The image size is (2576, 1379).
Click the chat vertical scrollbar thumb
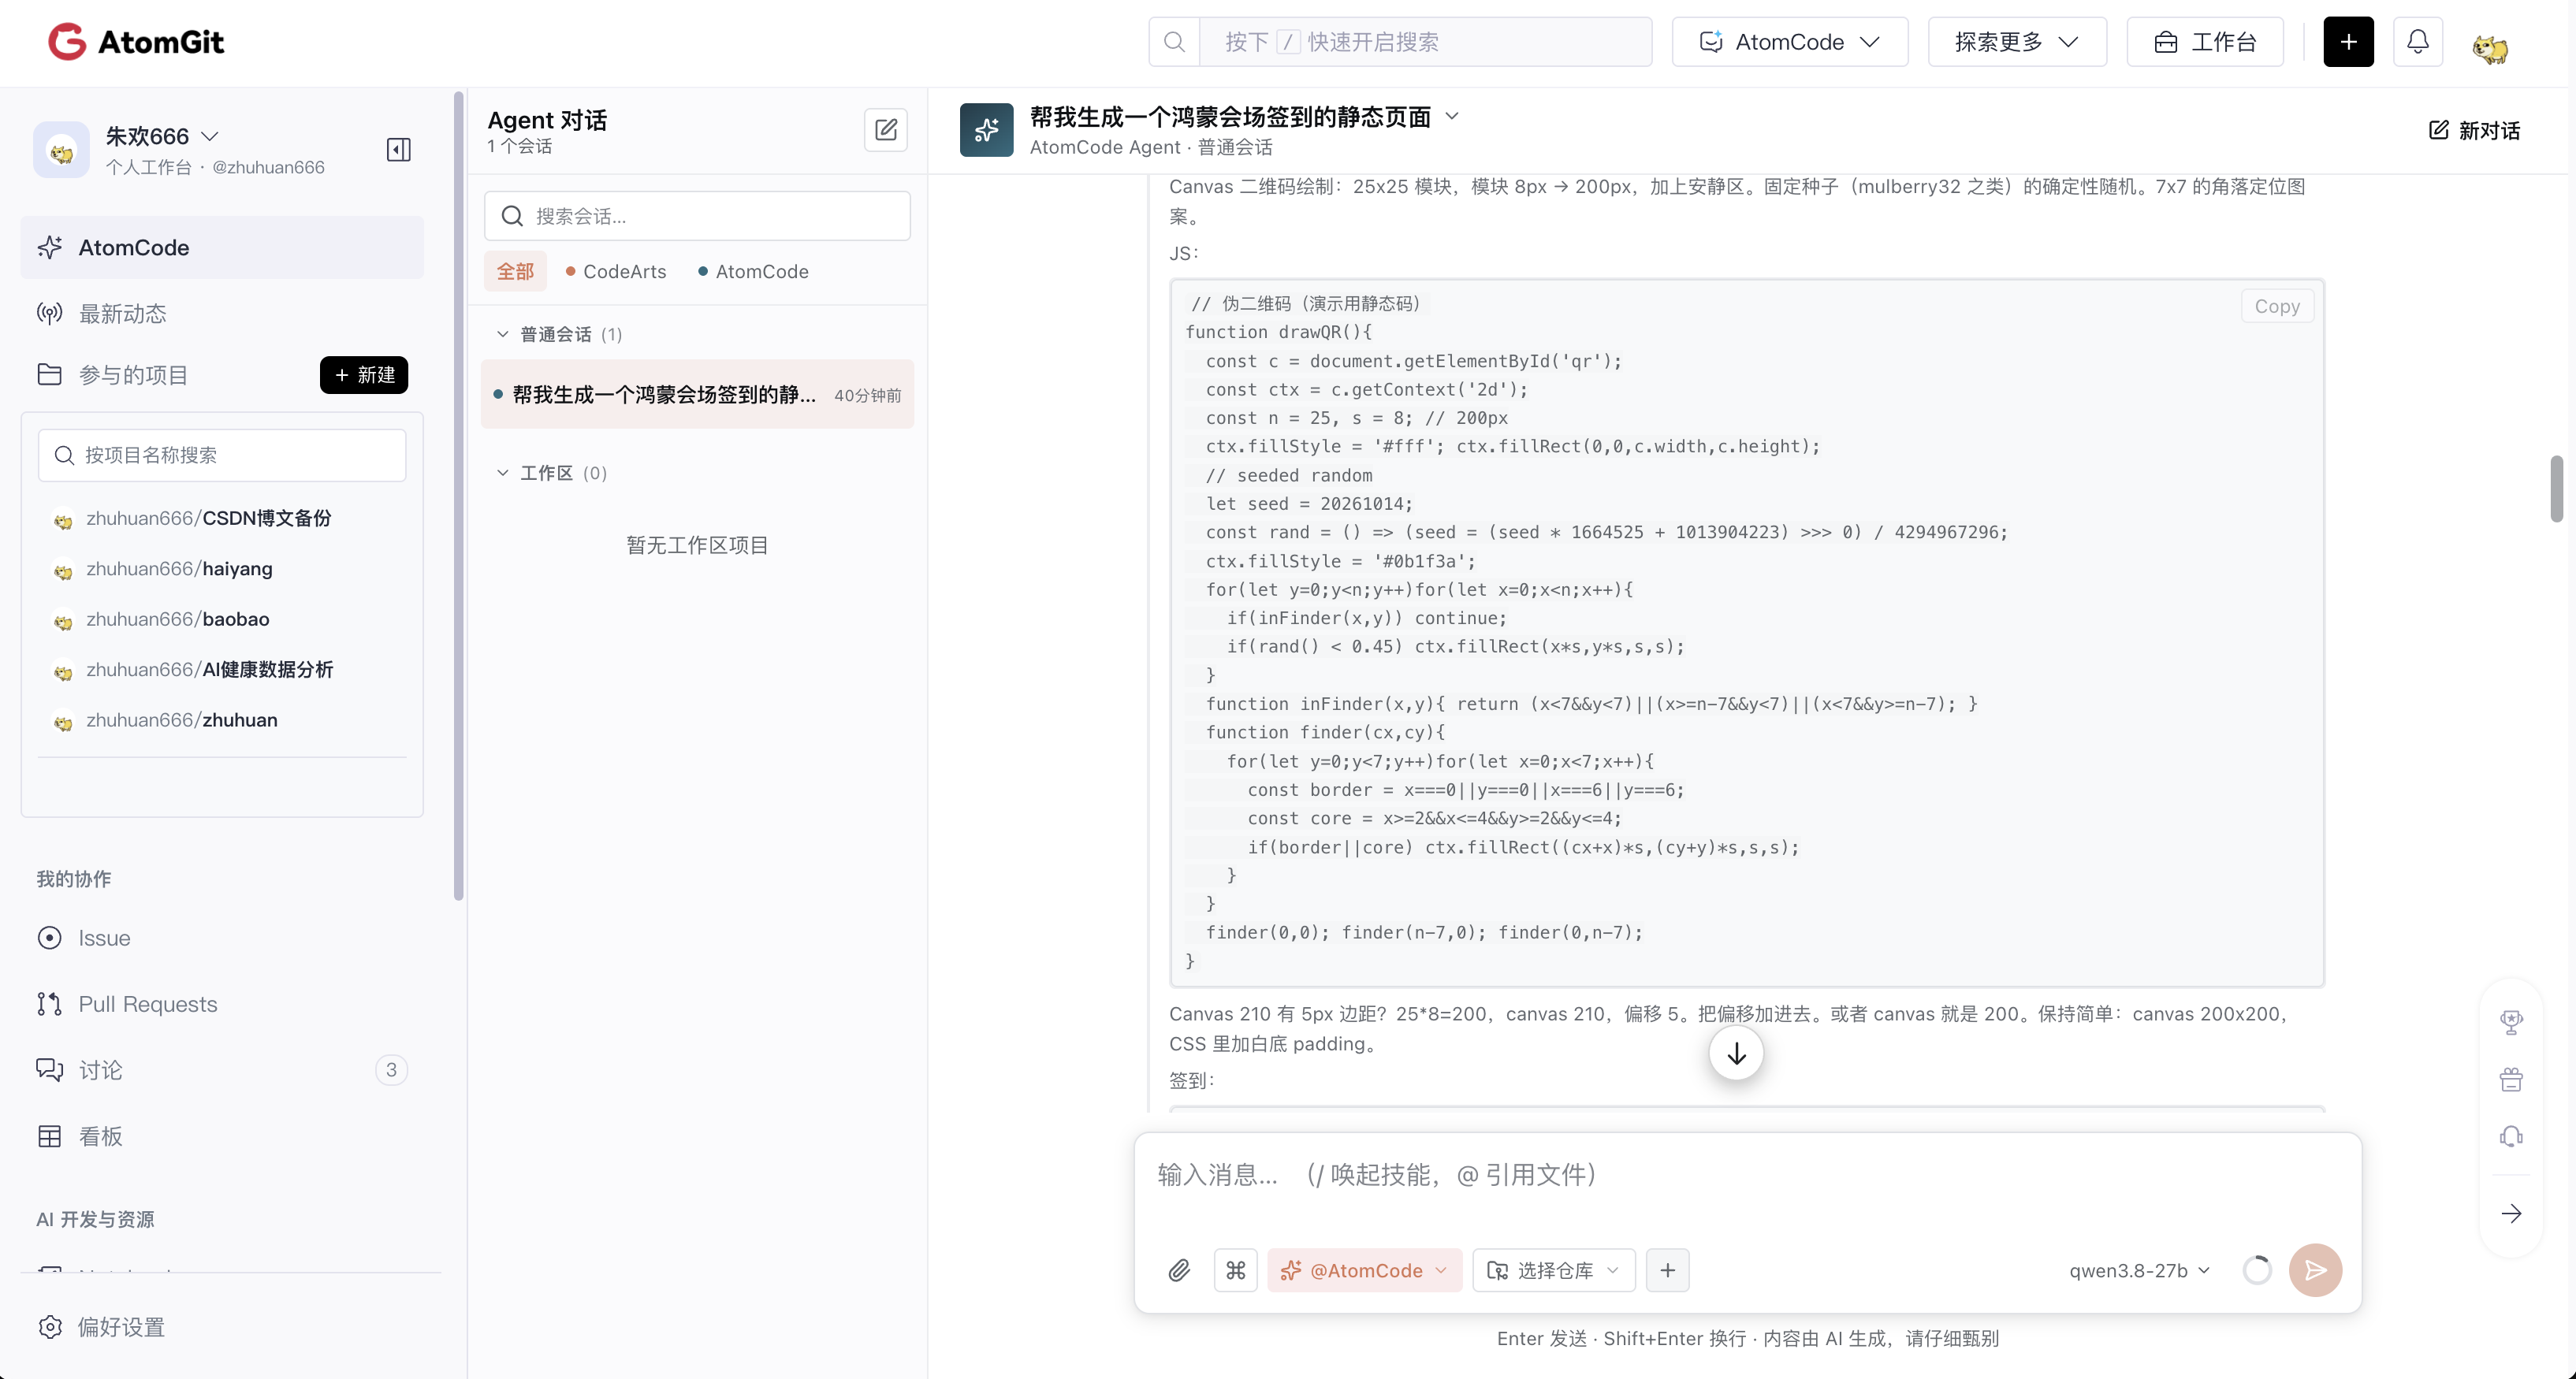[x=2557, y=488]
